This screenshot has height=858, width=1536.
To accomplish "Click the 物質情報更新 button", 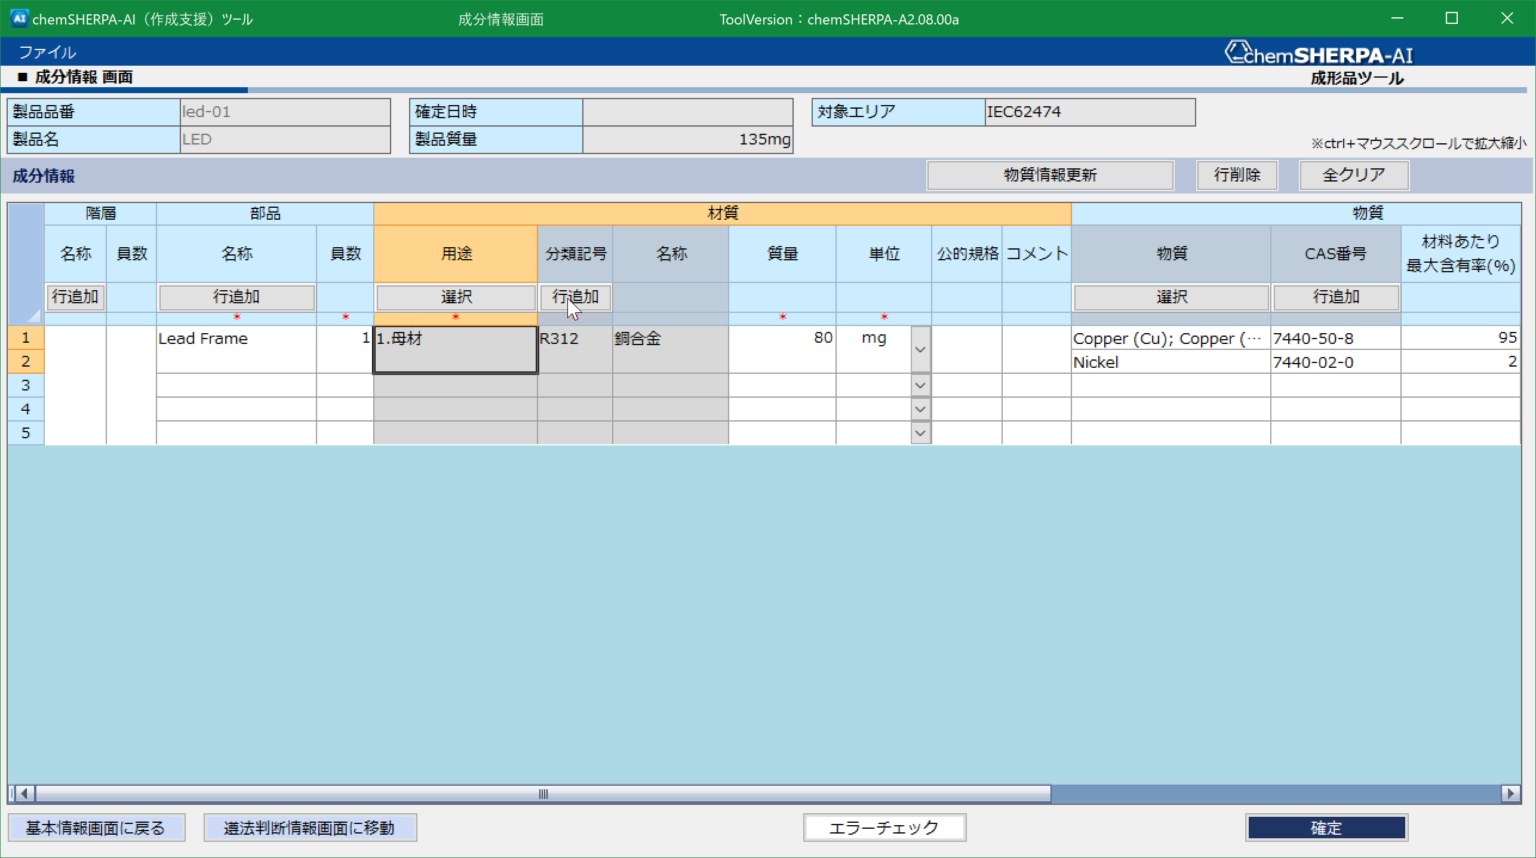I will coord(1050,175).
